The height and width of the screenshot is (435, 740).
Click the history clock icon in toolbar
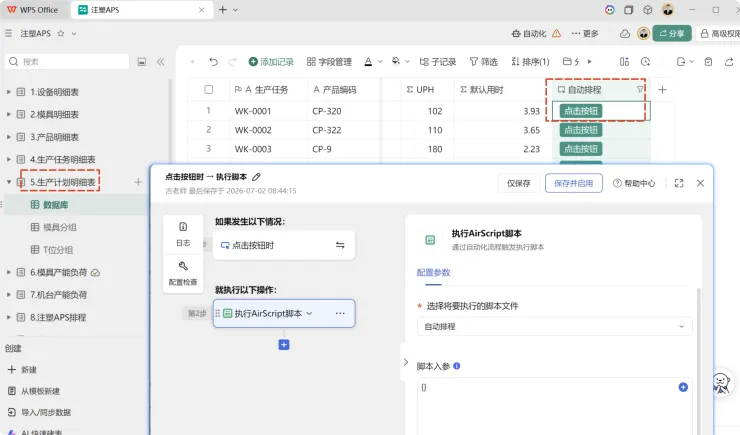point(646,62)
